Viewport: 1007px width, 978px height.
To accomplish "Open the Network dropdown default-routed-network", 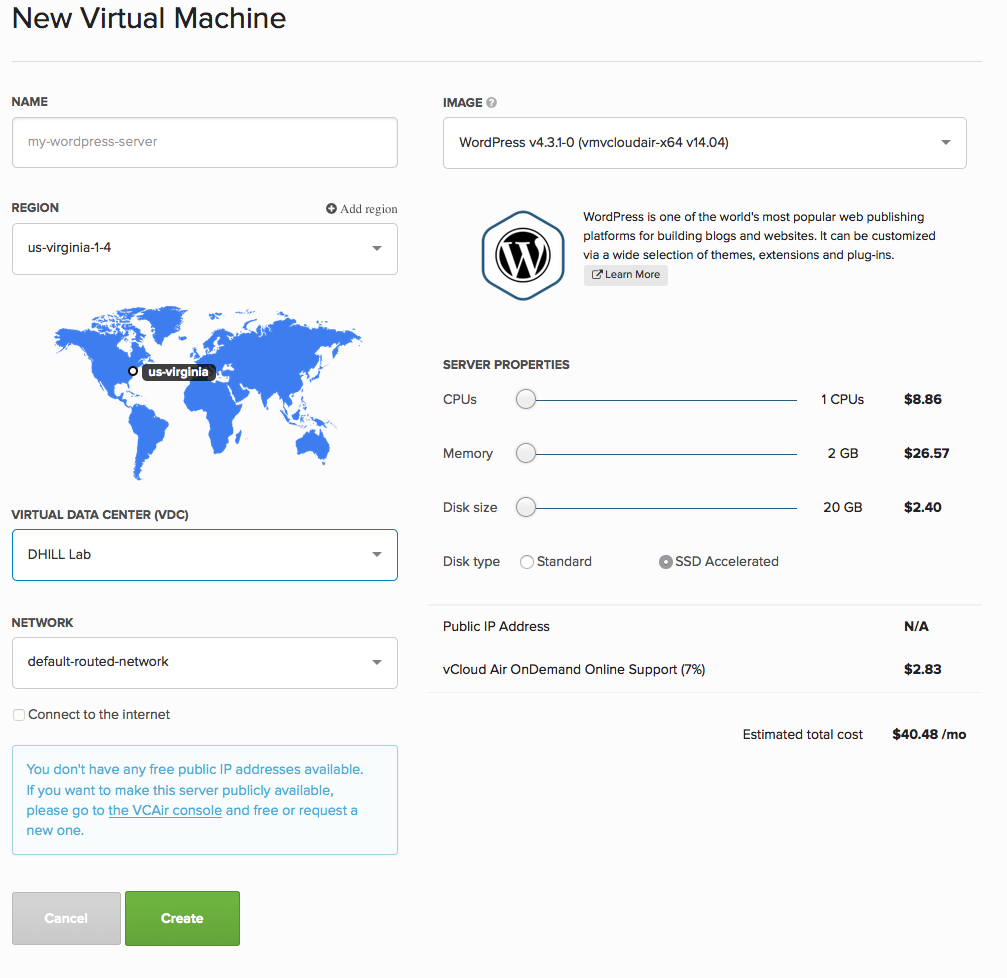I will tap(205, 663).
